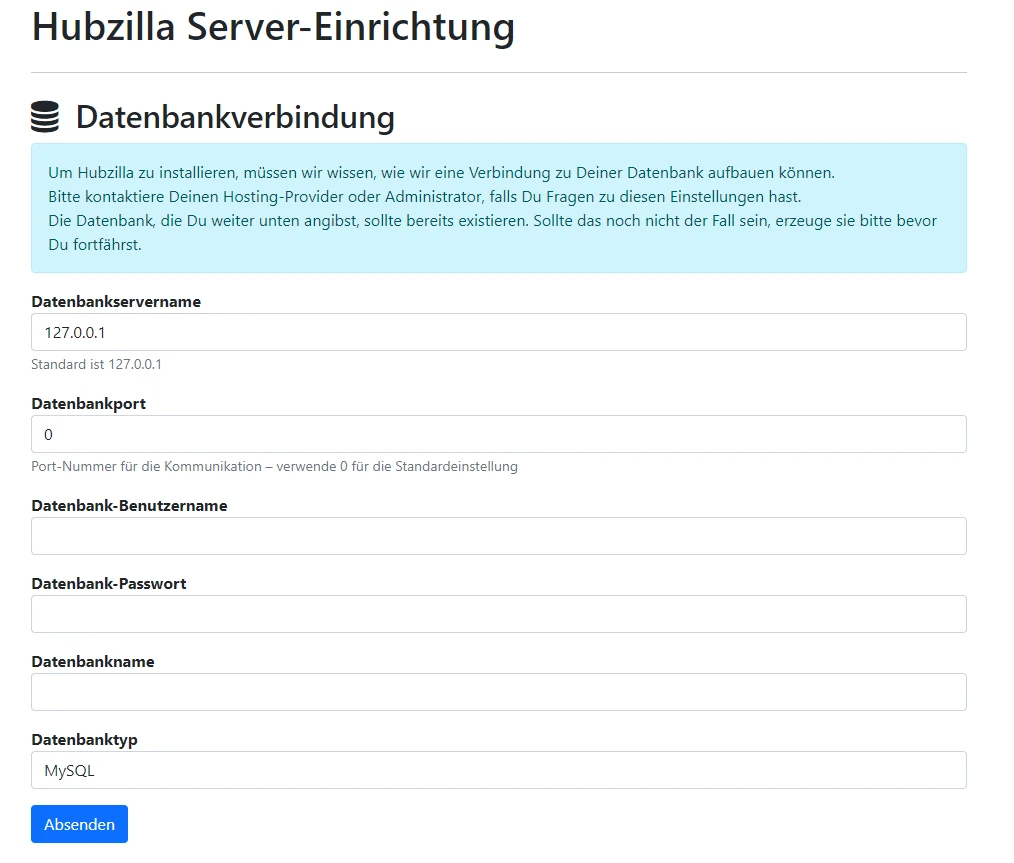Viewport: 1014px width, 863px height.
Task: Click the blue informational notice box
Action: (500, 207)
